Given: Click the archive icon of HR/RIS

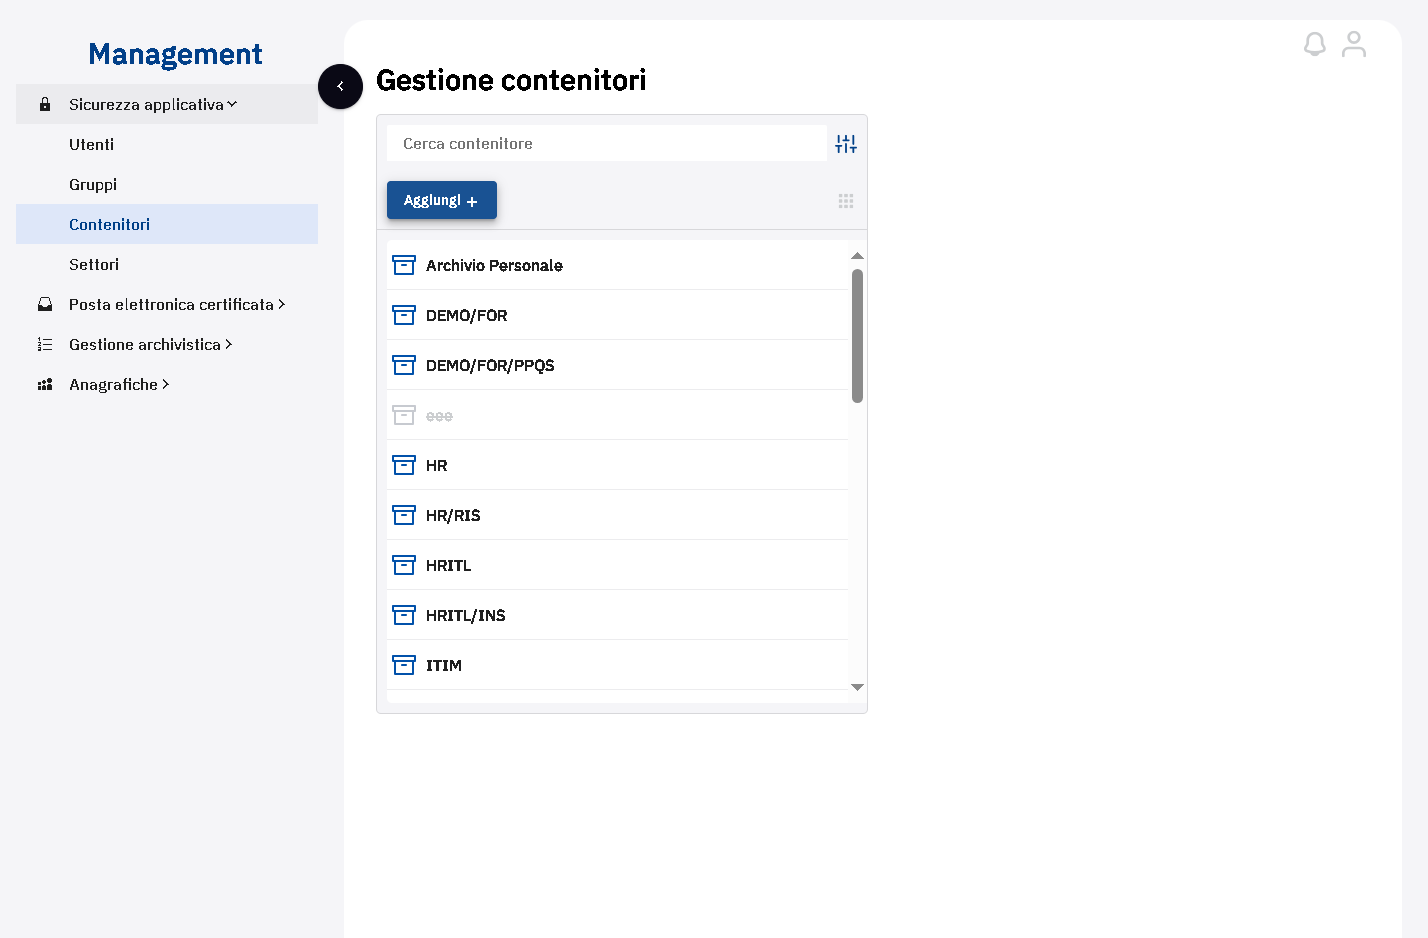Looking at the screenshot, I should tap(404, 515).
